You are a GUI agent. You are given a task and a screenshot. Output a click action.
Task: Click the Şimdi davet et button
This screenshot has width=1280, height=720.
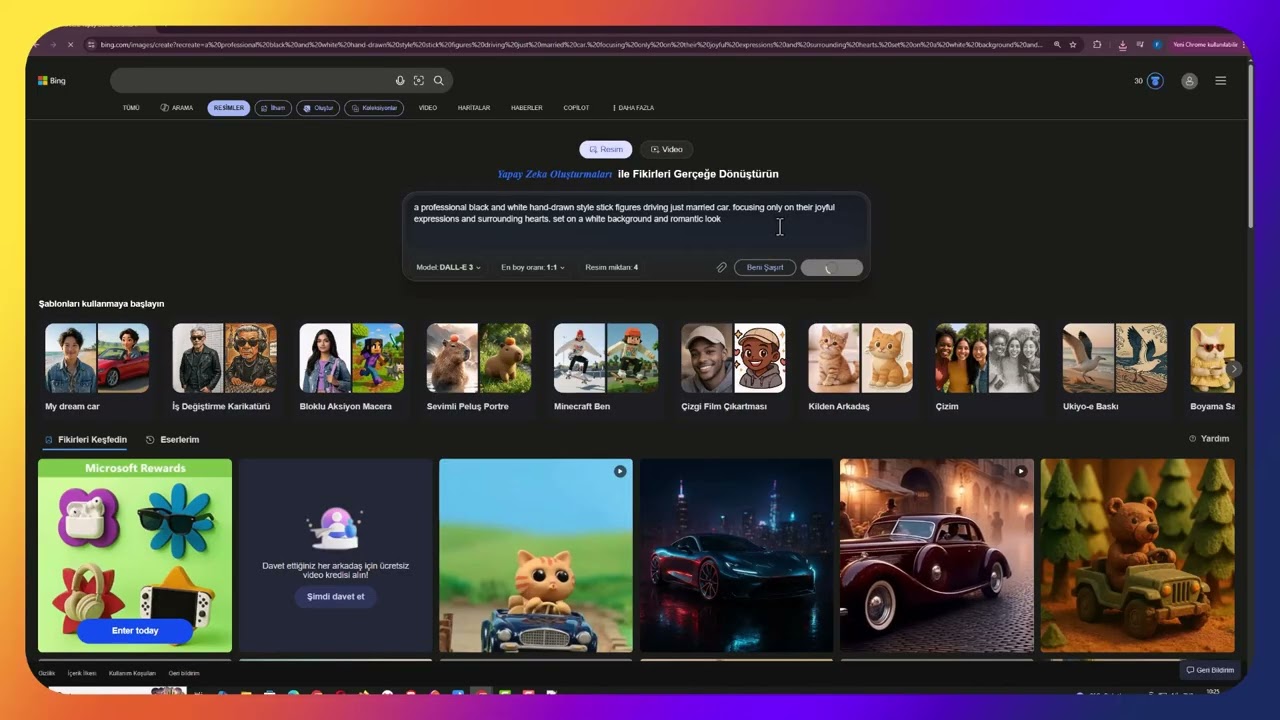[336, 596]
